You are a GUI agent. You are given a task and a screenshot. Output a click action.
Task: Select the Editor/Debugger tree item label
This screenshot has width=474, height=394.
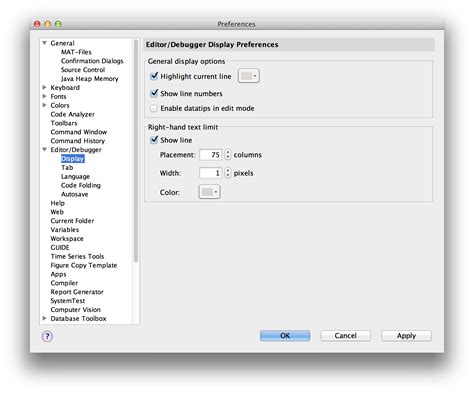76,150
